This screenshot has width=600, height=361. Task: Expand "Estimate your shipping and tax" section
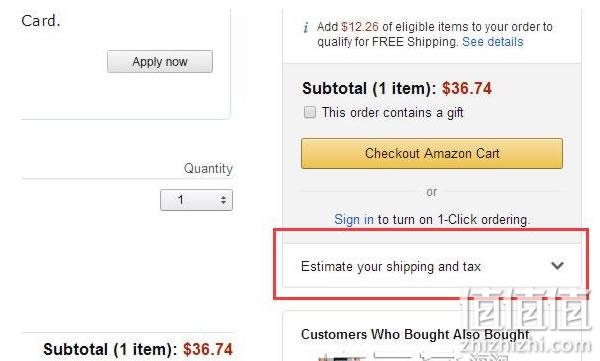[x=432, y=266]
